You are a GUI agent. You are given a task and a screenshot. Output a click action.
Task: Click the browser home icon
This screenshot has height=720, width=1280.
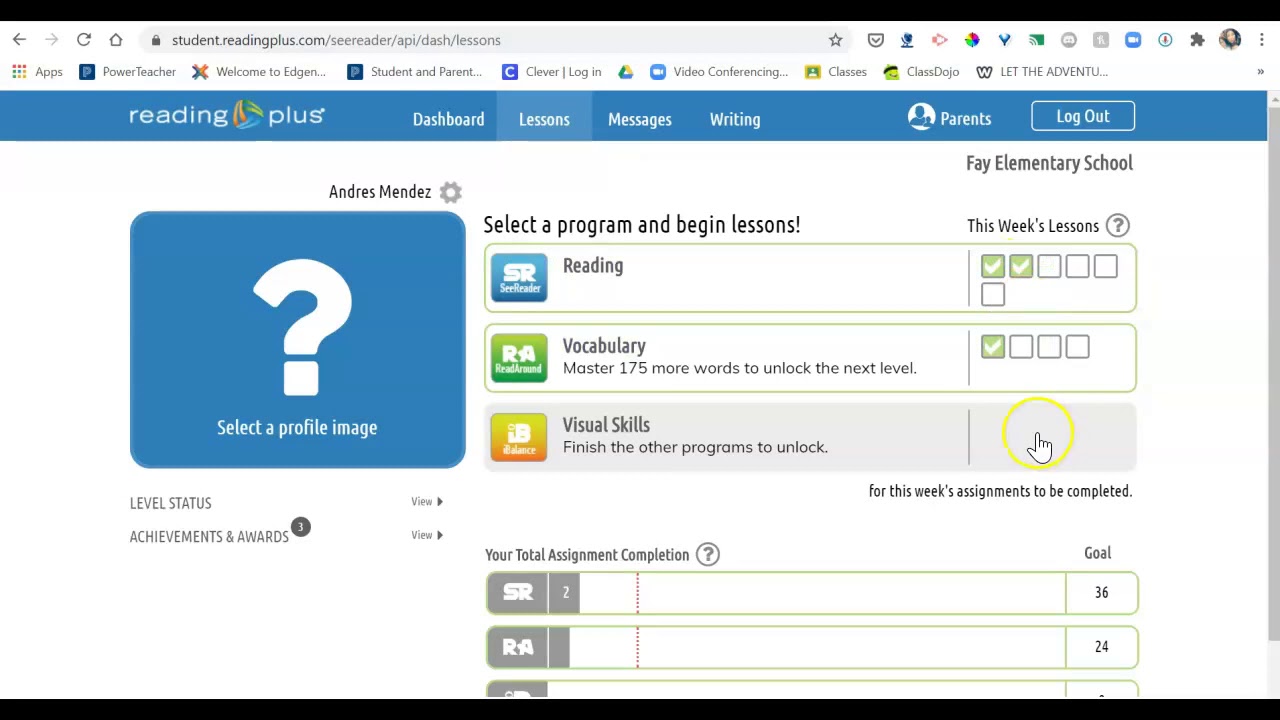[116, 40]
